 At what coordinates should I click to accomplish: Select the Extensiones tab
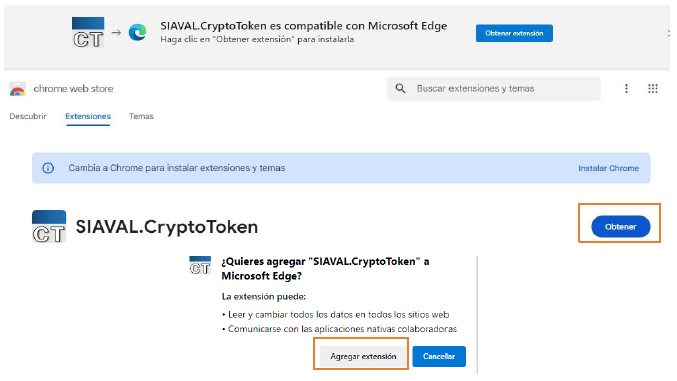[x=88, y=116]
